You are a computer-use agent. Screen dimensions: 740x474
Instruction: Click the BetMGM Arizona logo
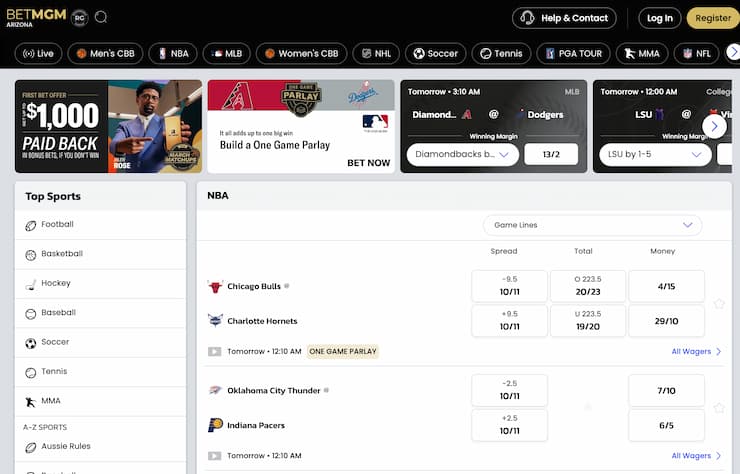point(36,17)
